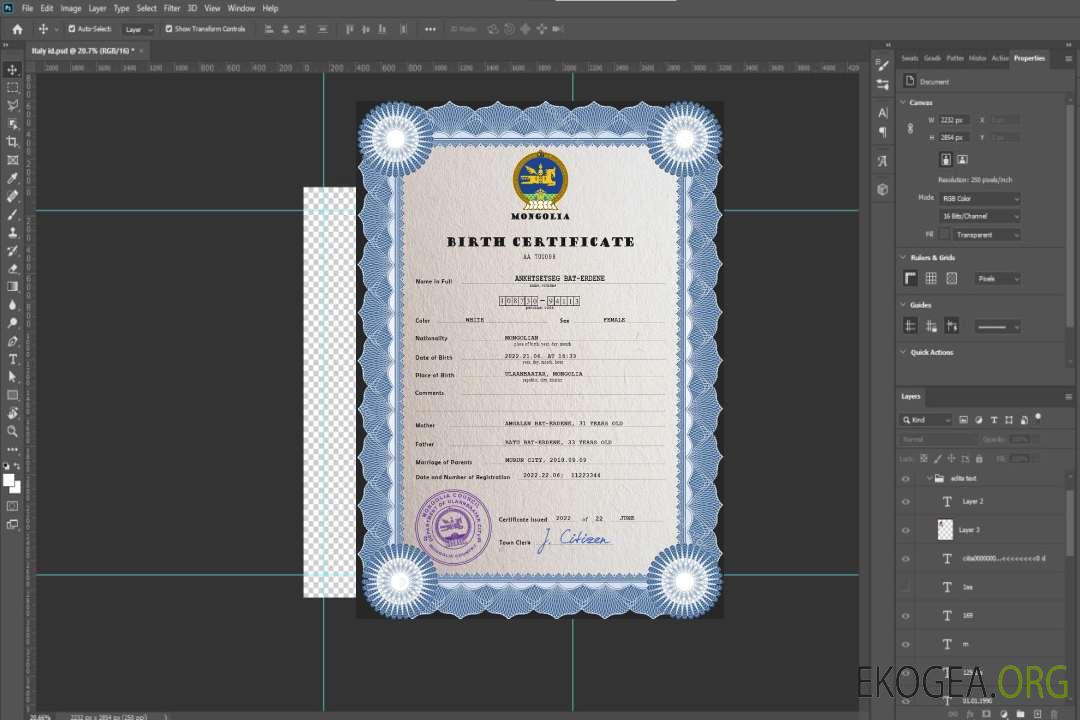Select the Move tool in the toolbox
1080x720 pixels.
[x=12, y=70]
